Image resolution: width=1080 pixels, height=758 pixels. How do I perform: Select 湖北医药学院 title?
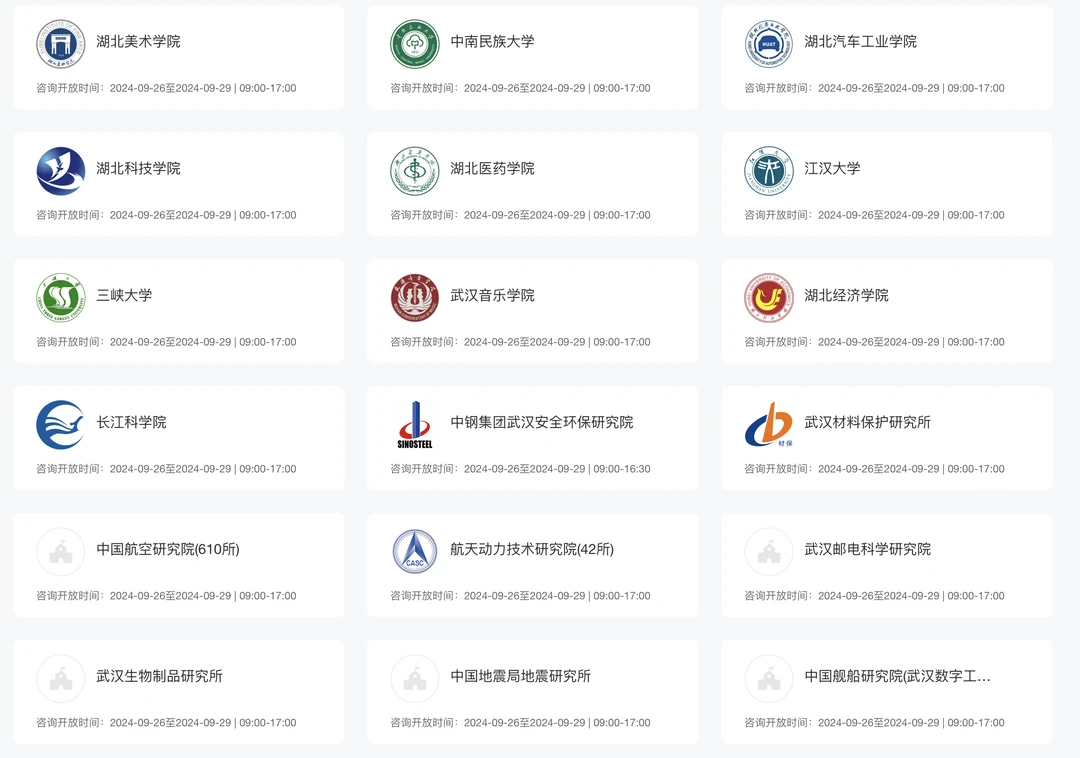pyautogui.click(x=492, y=168)
